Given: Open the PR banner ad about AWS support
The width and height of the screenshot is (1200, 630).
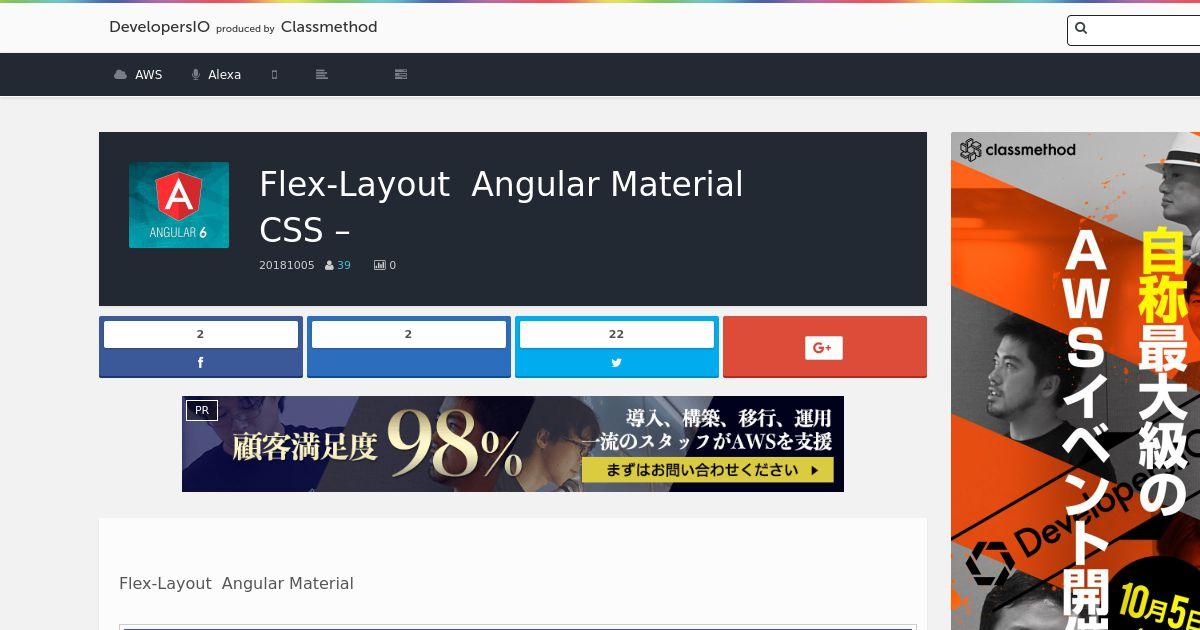Looking at the screenshot, I should click(x=513, y=444).
